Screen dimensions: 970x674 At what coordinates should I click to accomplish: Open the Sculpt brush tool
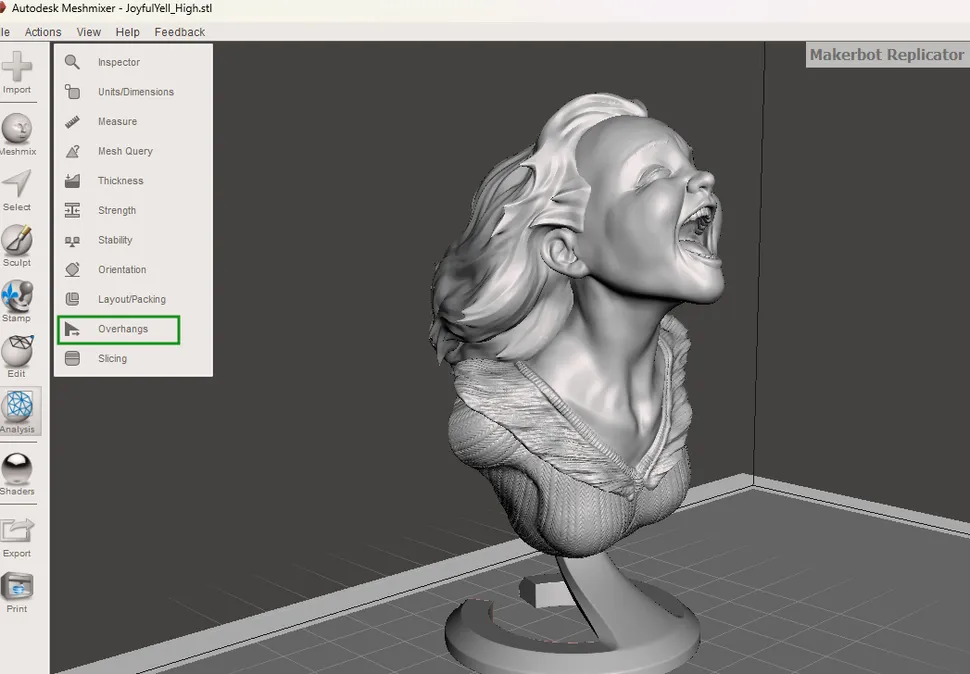click(17, 245)
